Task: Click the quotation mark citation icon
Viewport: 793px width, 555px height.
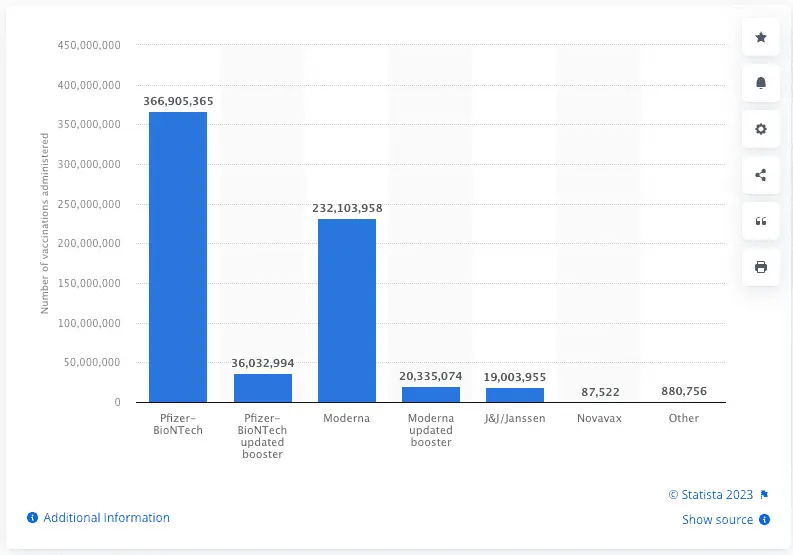Action: 761,221
